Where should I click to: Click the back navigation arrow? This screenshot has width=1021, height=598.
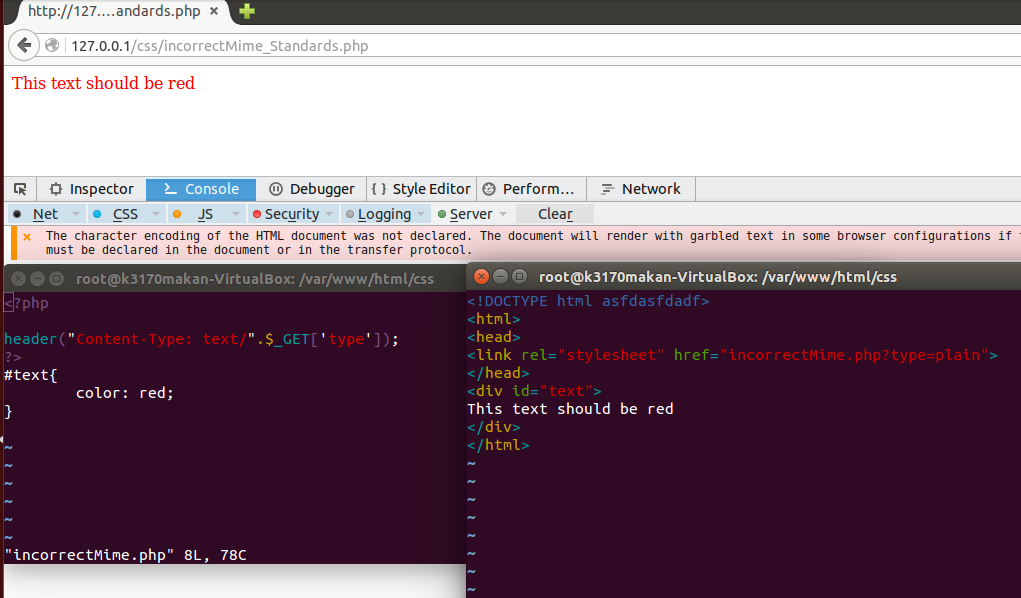click(x=22, y=45)
